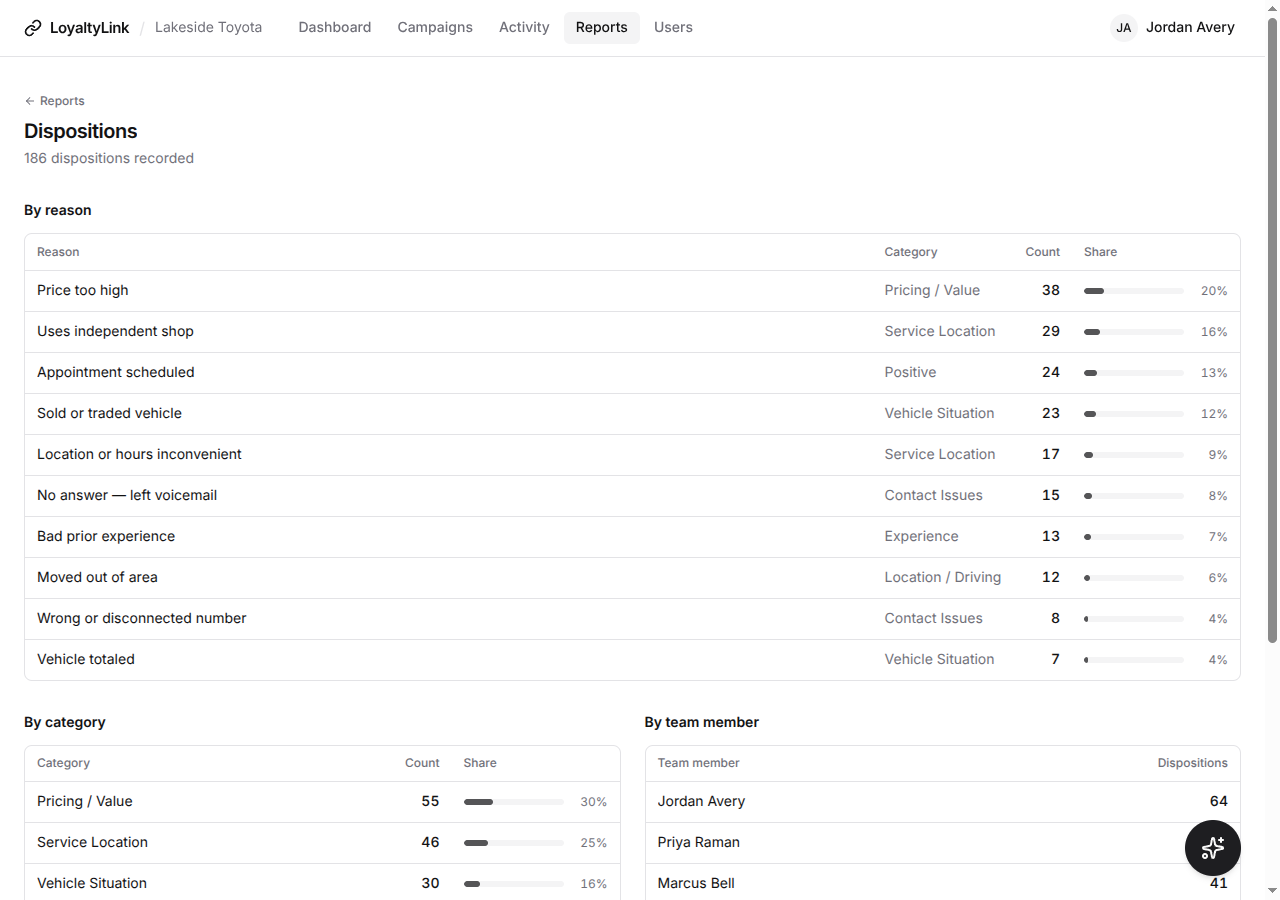Viewport: 1280px width, 900px height.
Task: Switch to the Campaigns tab
Action: [x=435, y=28]
